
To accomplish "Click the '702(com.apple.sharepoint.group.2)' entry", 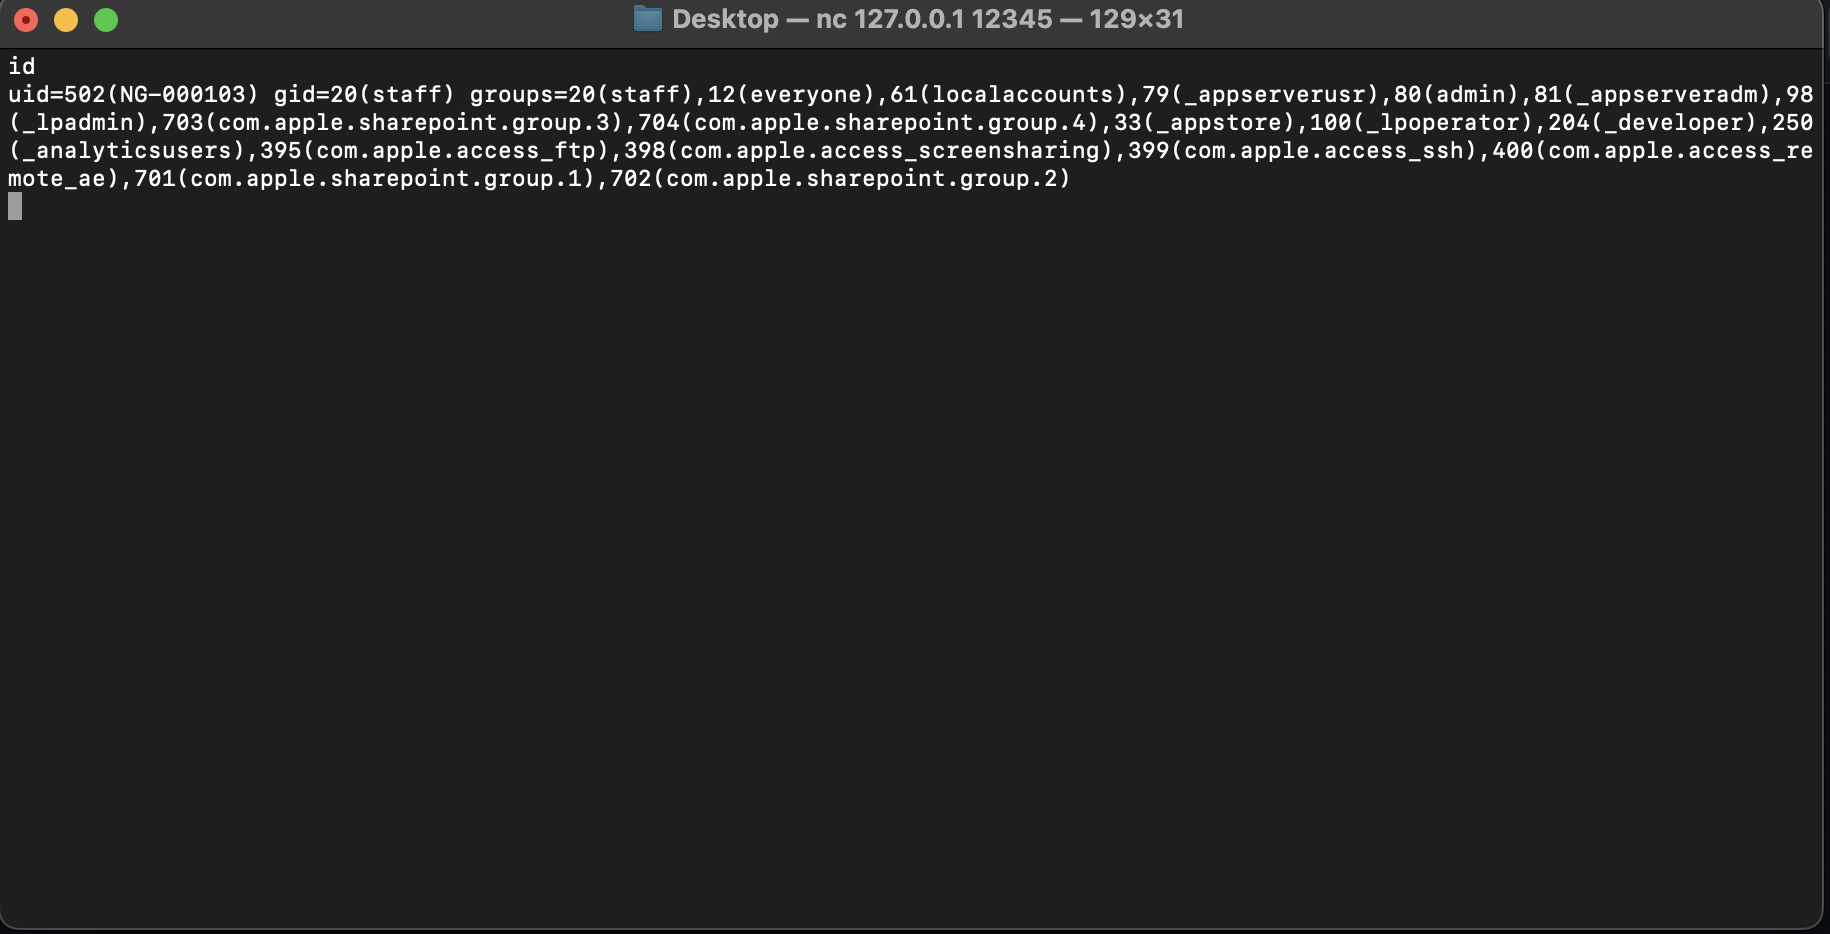I will (841, 179).
